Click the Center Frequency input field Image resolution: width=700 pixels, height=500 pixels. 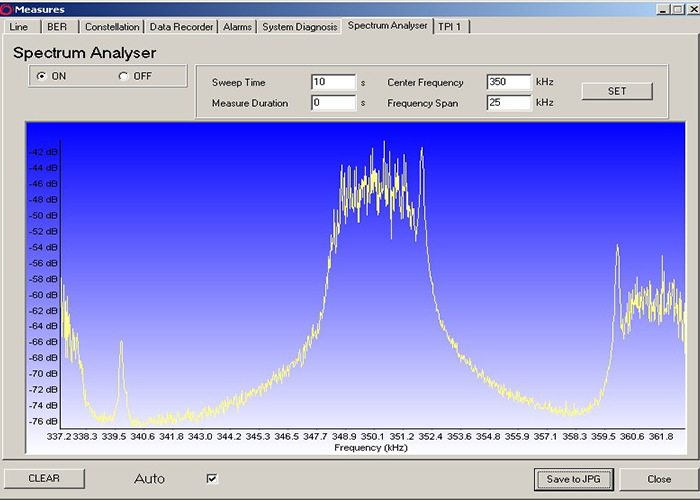coord(507,82)
